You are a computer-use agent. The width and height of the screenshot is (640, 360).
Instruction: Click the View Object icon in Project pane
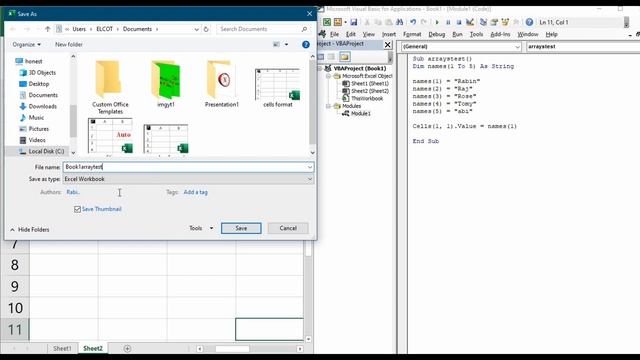tap(331, 57)
